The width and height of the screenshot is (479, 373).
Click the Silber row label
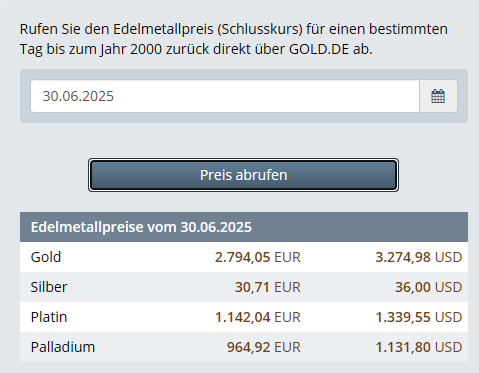click(x=49, y=287)
